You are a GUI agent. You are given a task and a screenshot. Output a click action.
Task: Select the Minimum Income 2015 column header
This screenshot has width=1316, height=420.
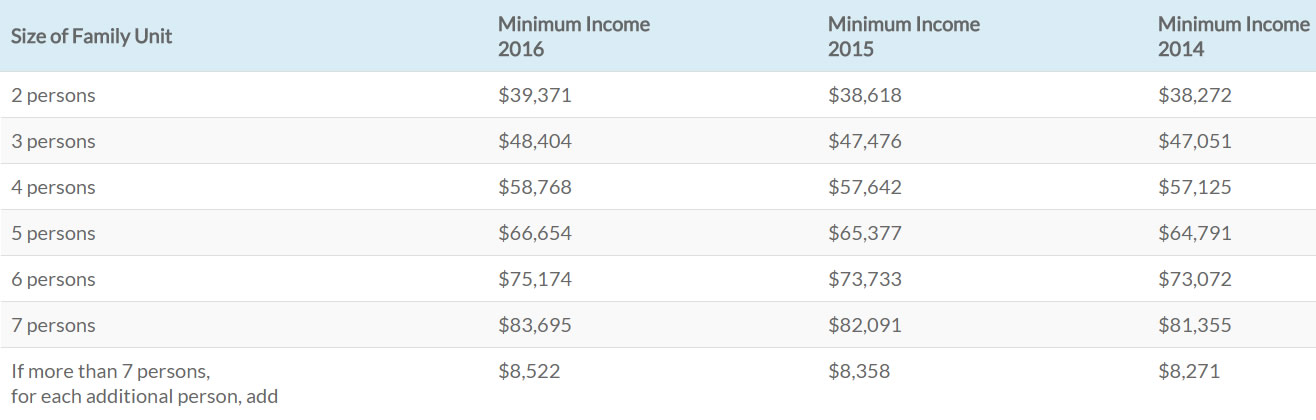pyautogui.click(x=904, y=36)
